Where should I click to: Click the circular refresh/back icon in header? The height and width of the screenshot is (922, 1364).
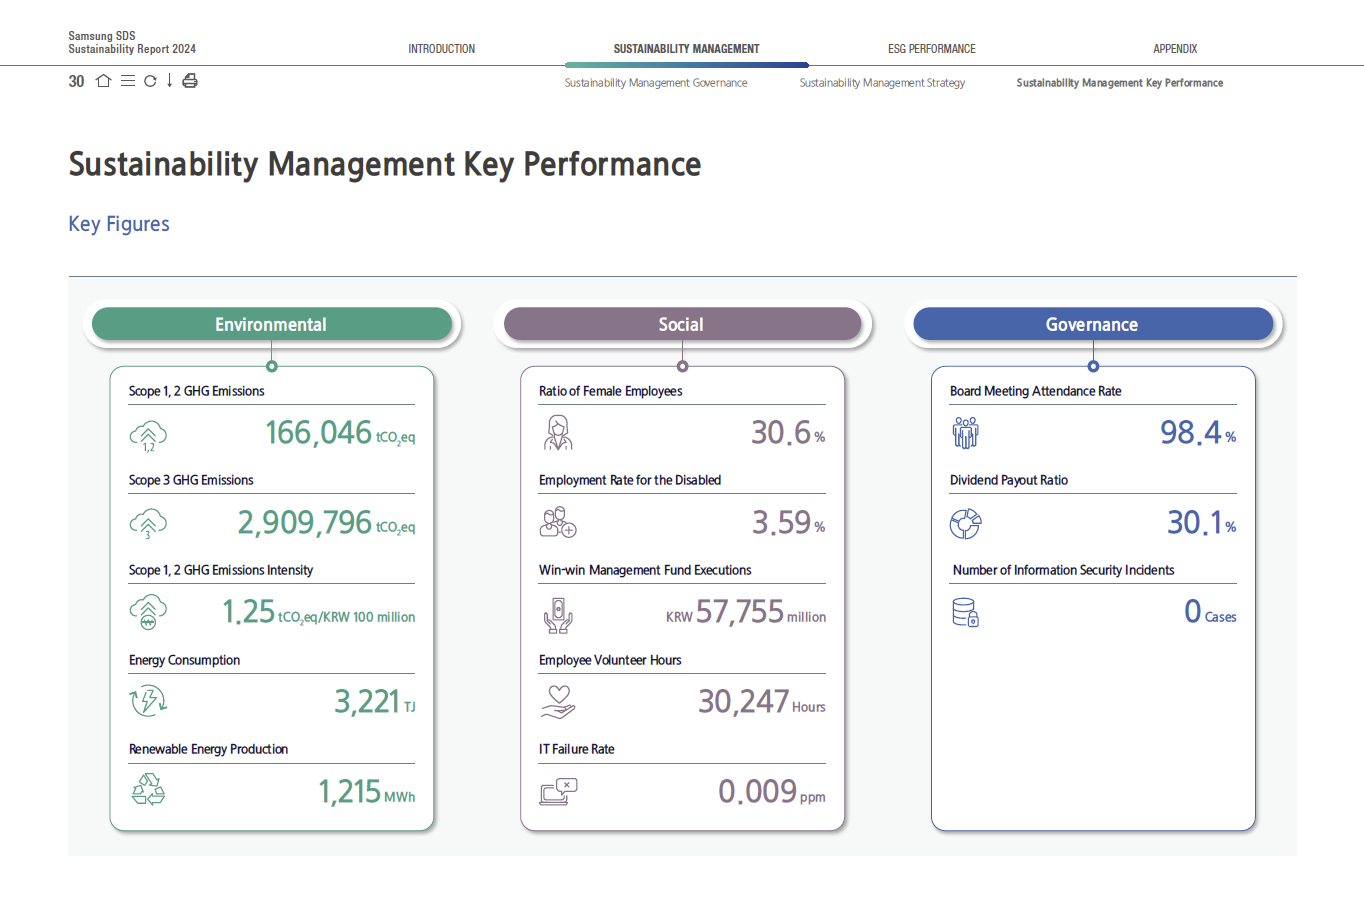click(150, 81)
